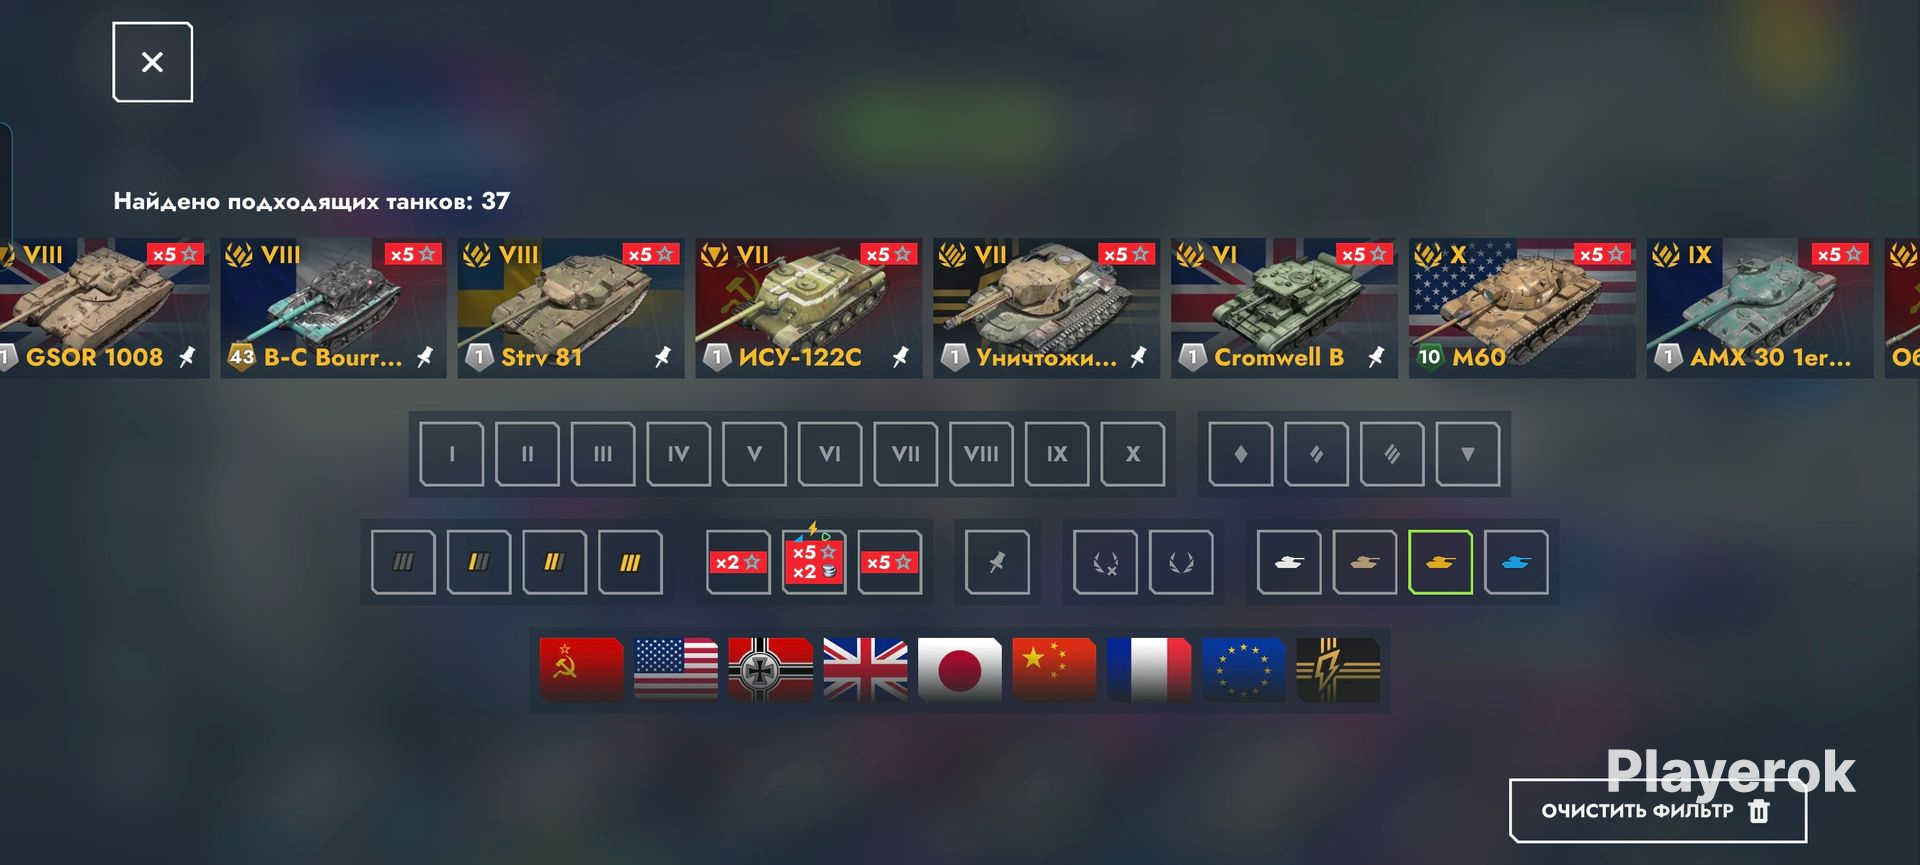Select the Soviet Union flag filter
Screen dimensions: 1920x865
[581, 669]
